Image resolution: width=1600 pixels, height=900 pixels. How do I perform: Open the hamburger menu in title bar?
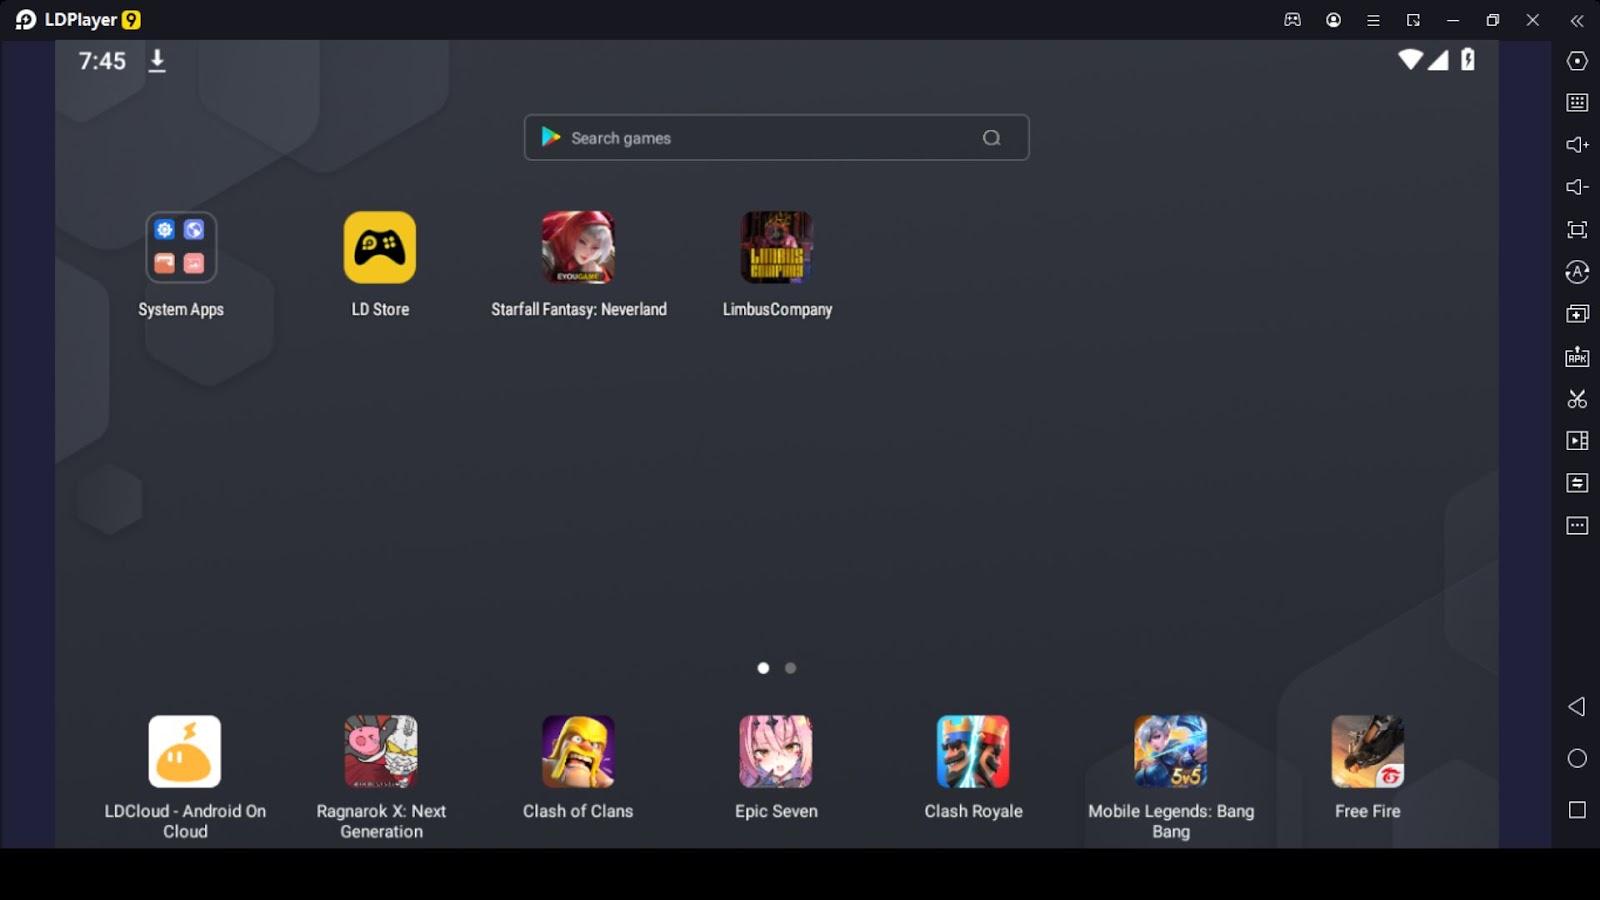pos(1373,20)
